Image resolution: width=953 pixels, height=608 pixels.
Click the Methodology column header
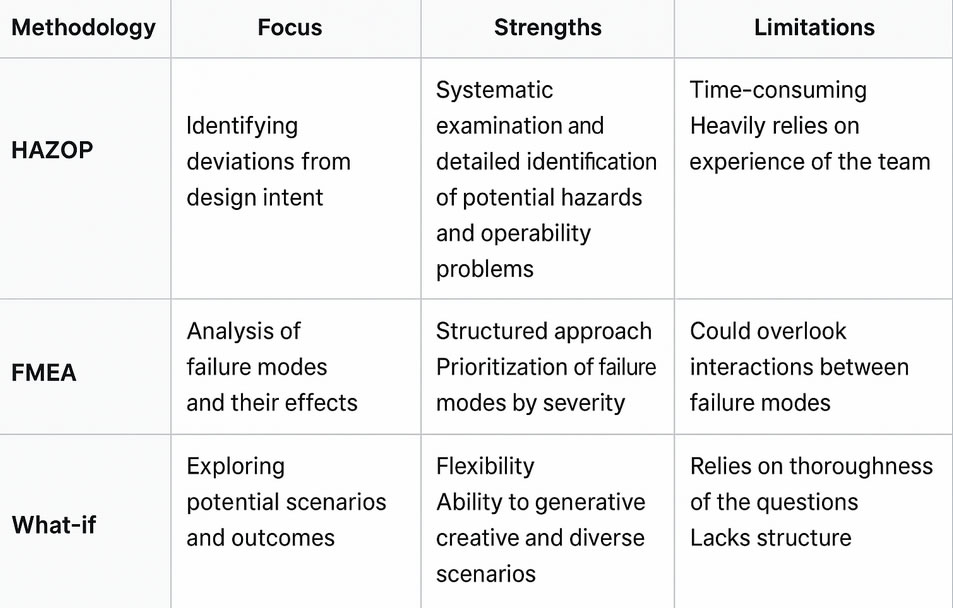point(84,27)
